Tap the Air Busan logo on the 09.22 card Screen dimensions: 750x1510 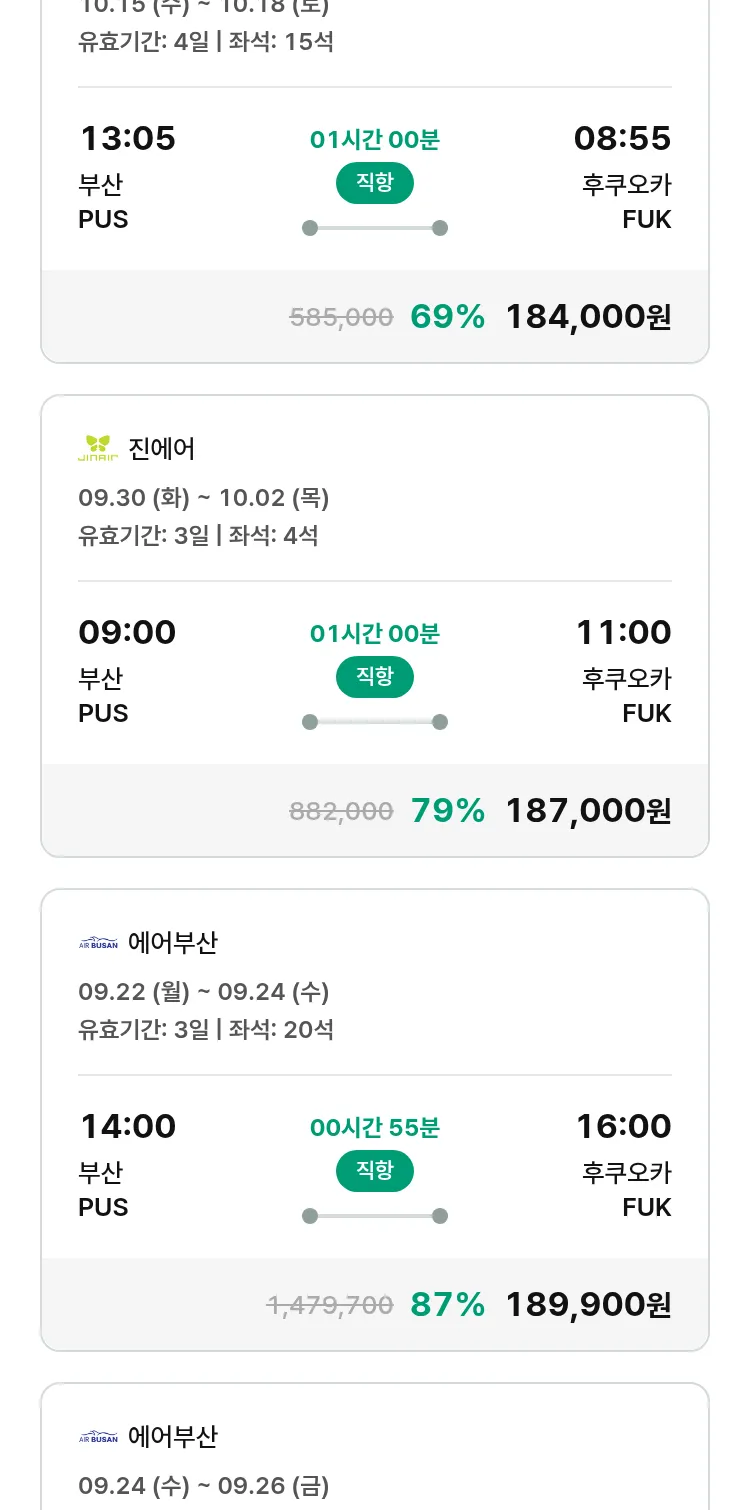(x=98, y=942)
